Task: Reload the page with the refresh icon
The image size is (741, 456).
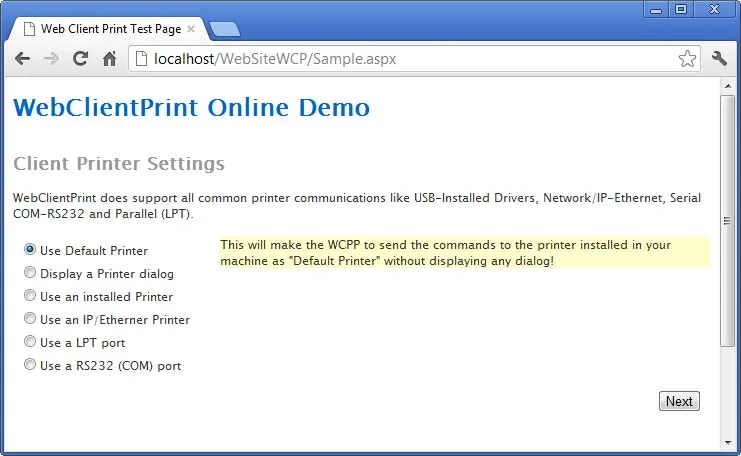Action: point(80,59)
